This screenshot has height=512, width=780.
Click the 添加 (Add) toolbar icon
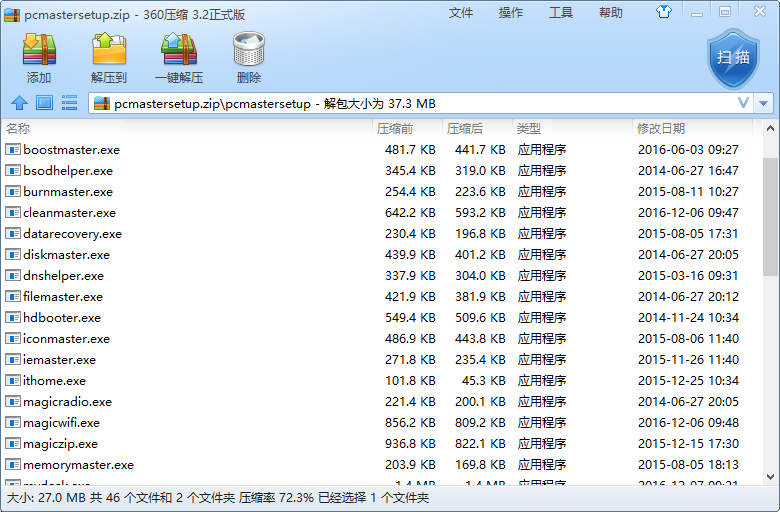pos(39,49)
